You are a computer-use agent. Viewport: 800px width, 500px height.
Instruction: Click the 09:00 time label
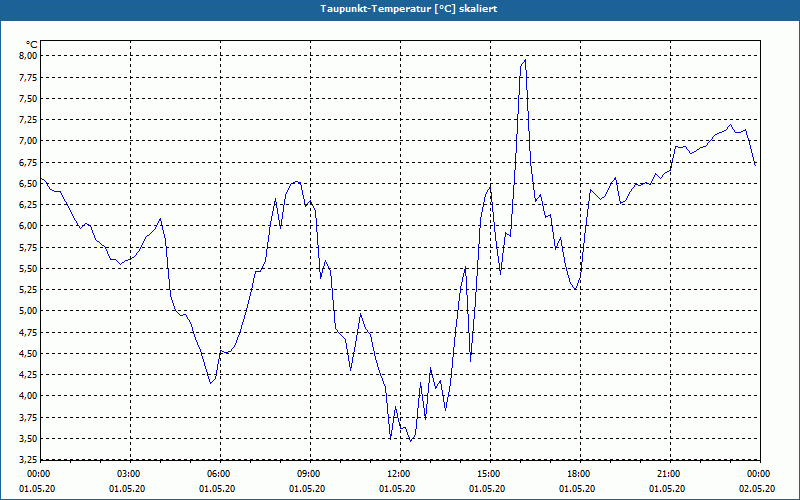(x=310, y=474)
